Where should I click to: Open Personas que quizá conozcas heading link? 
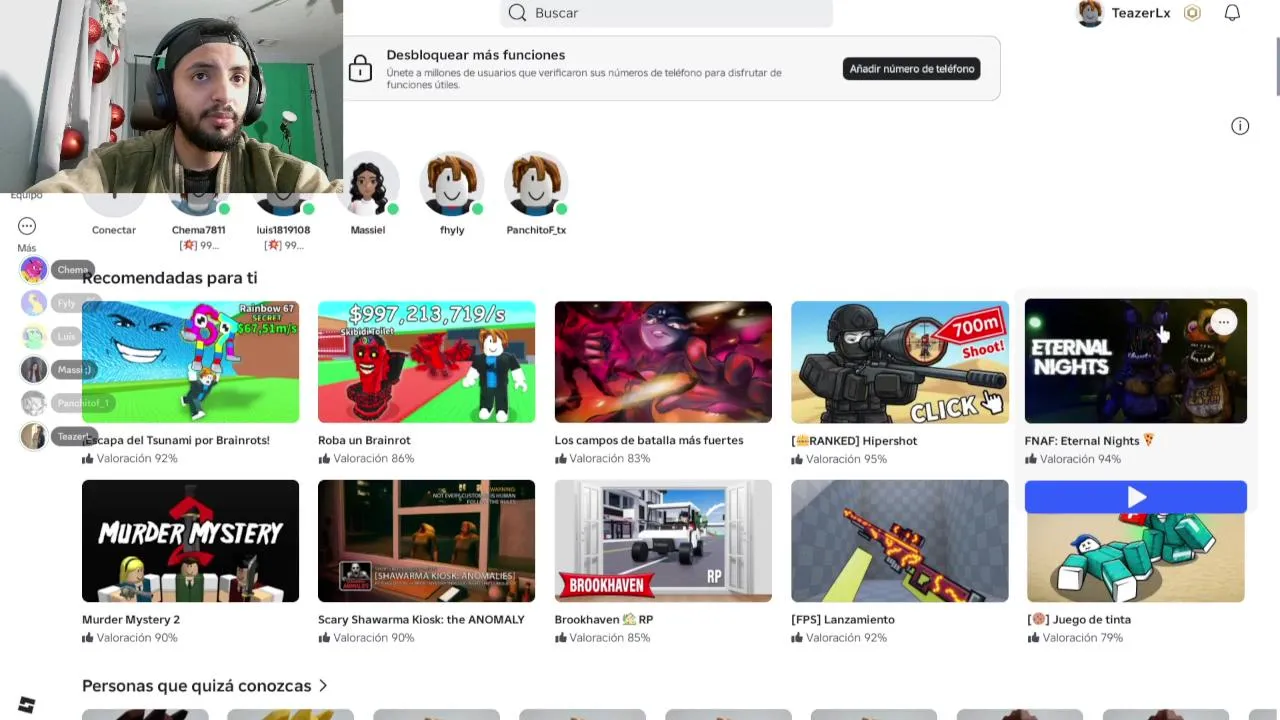click(197, 686)
